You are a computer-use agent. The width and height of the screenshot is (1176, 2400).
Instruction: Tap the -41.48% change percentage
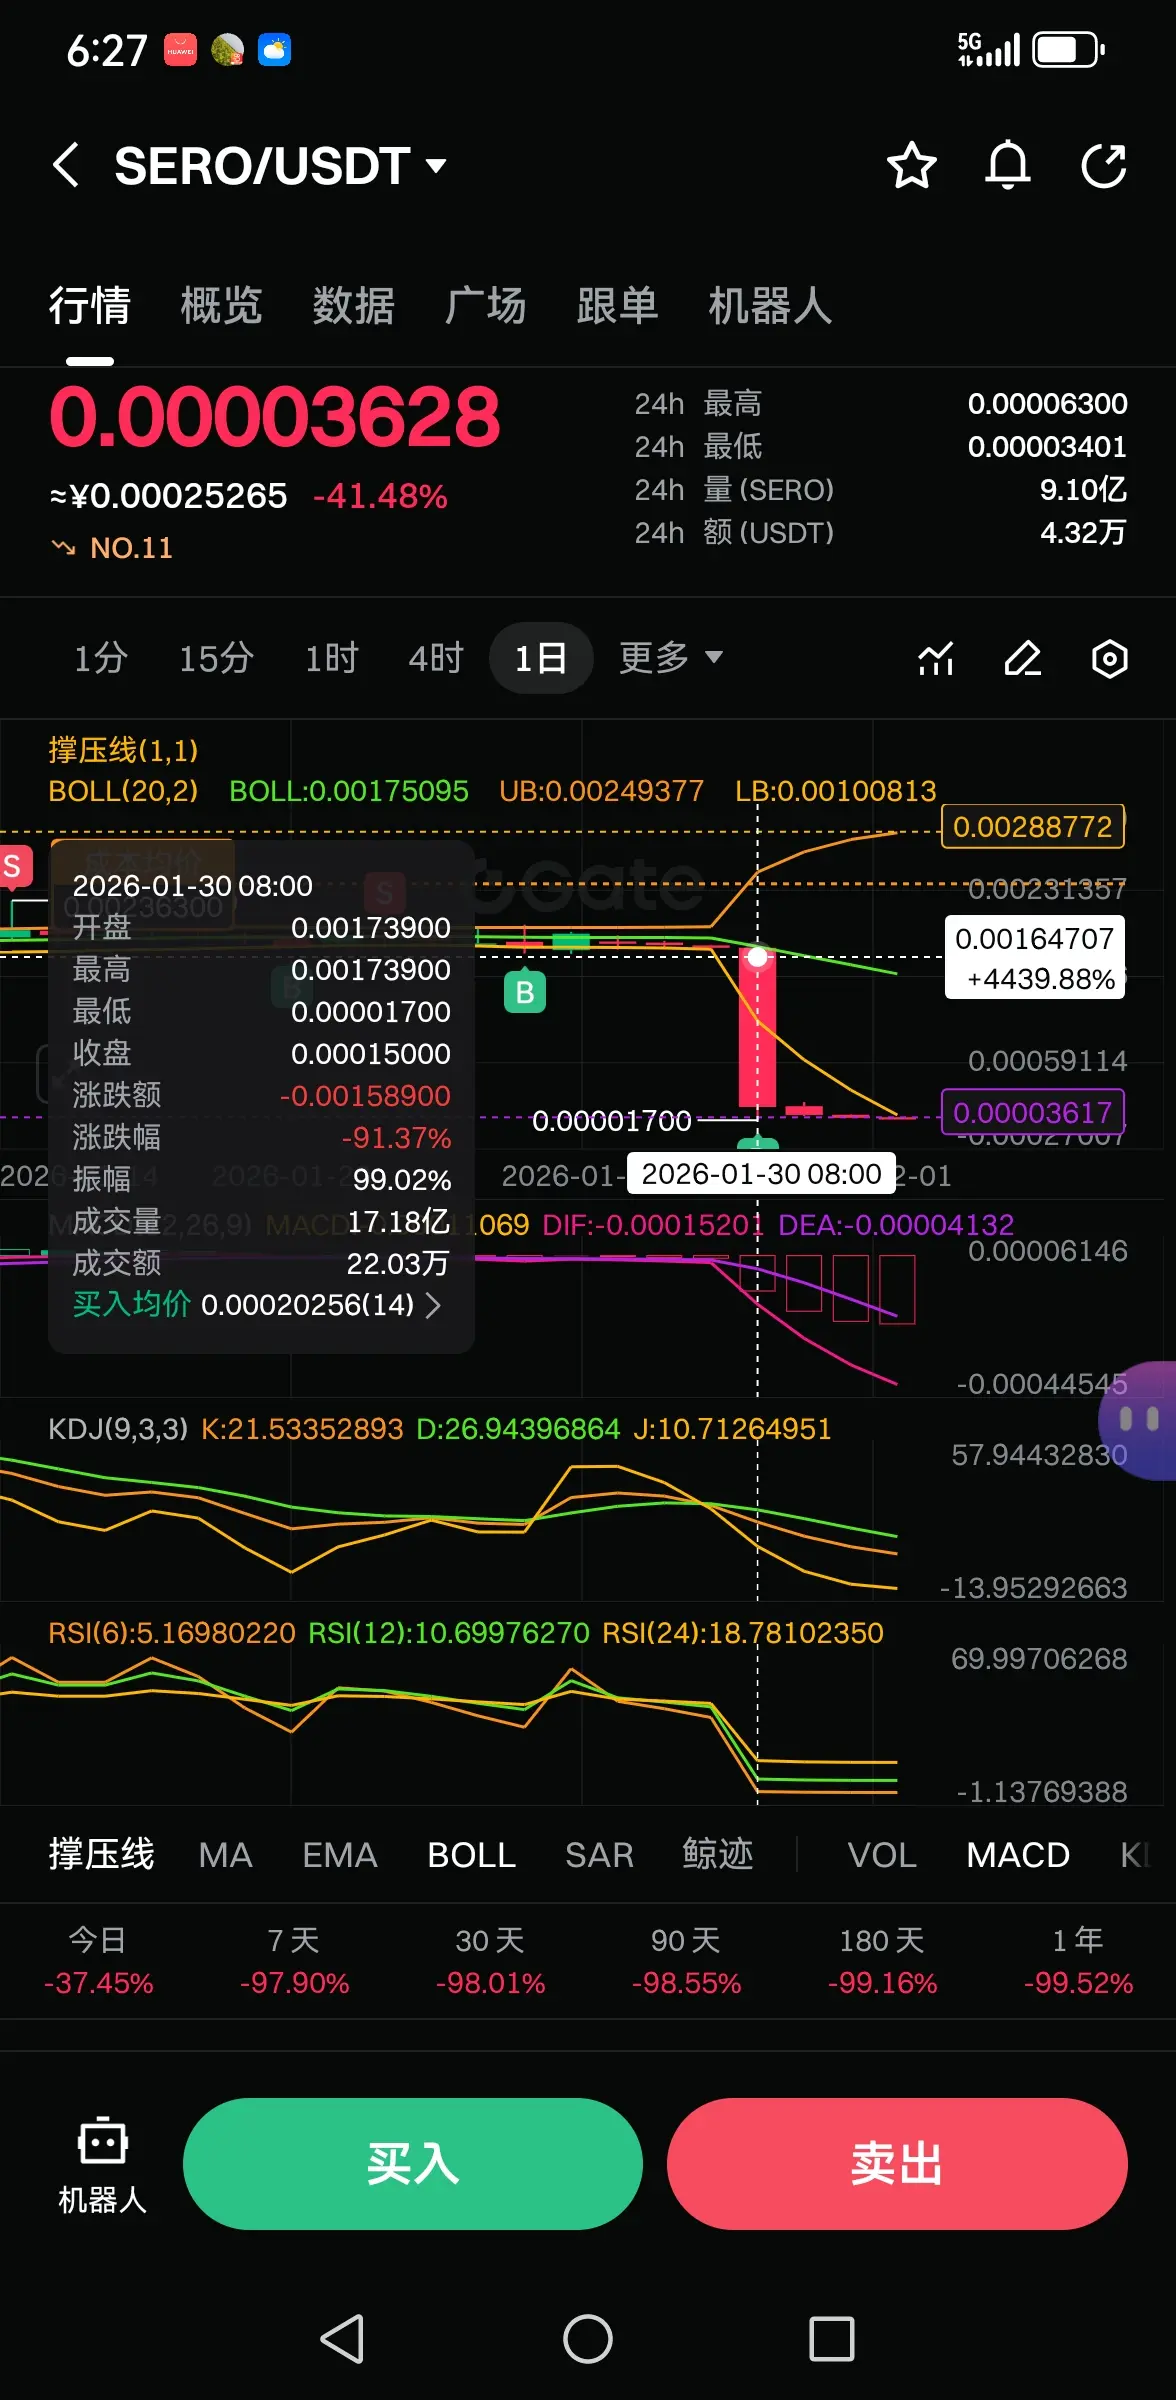coord(380,496)
